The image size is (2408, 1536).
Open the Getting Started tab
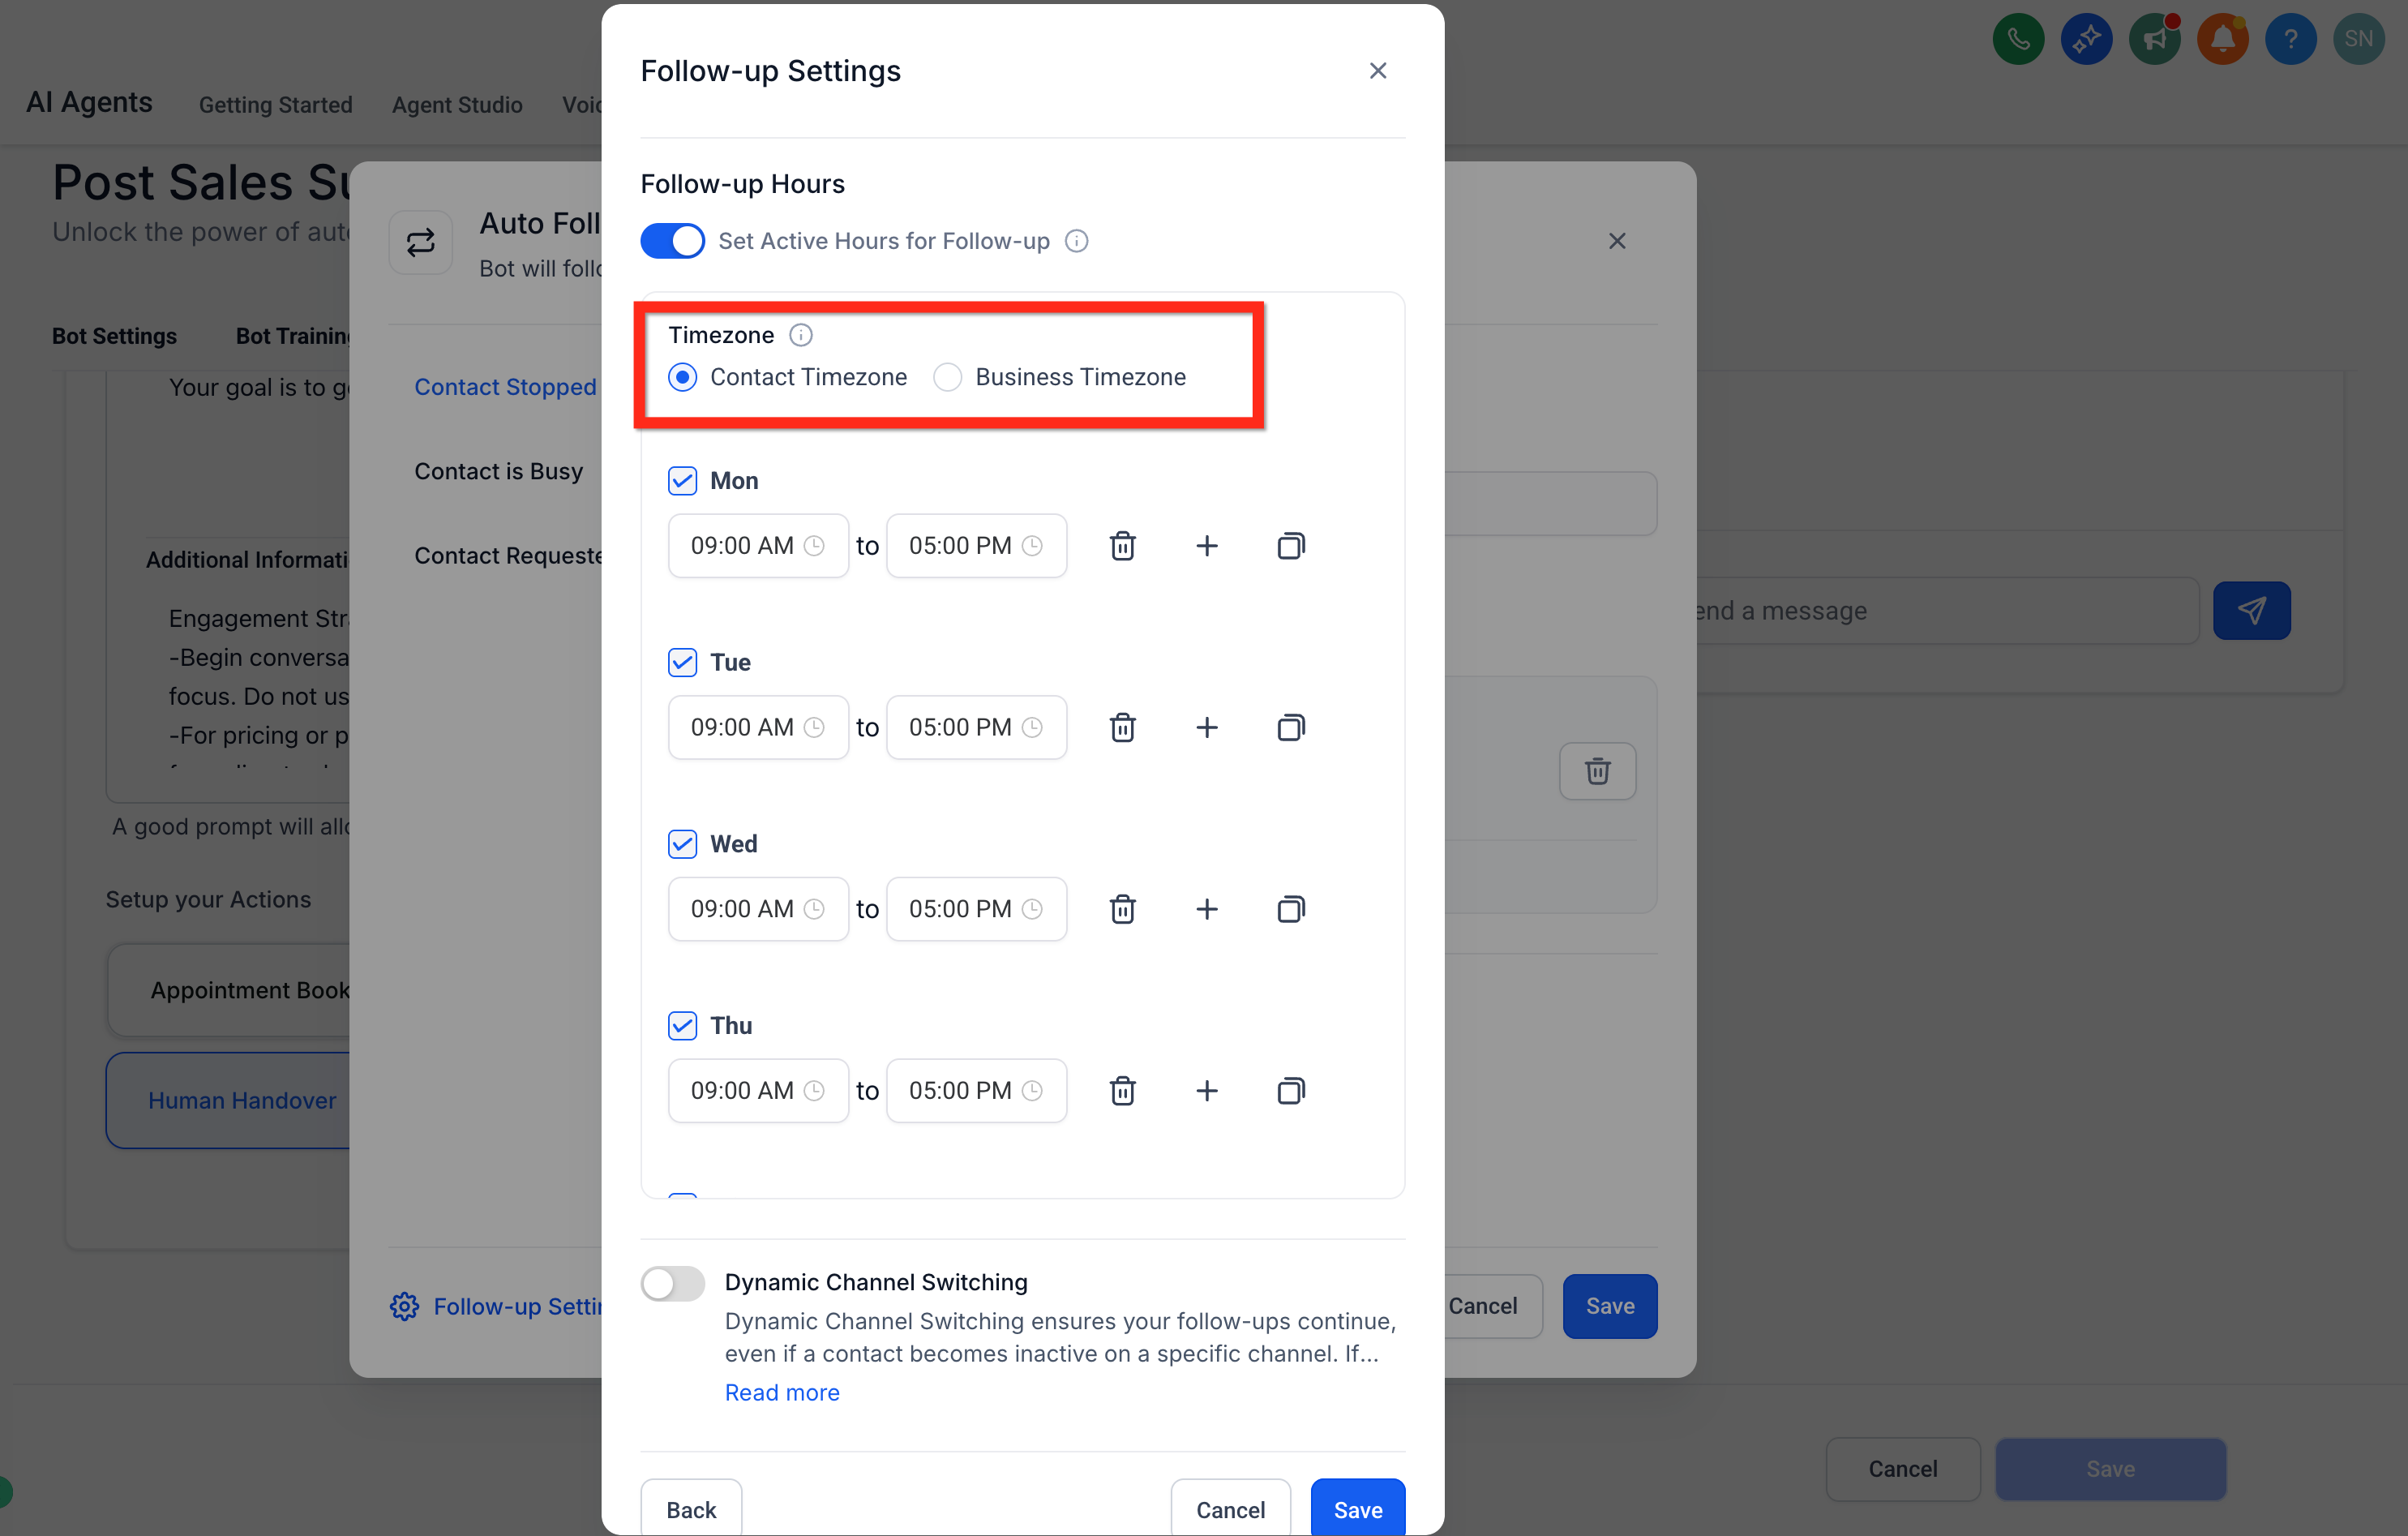pos(275,105)
